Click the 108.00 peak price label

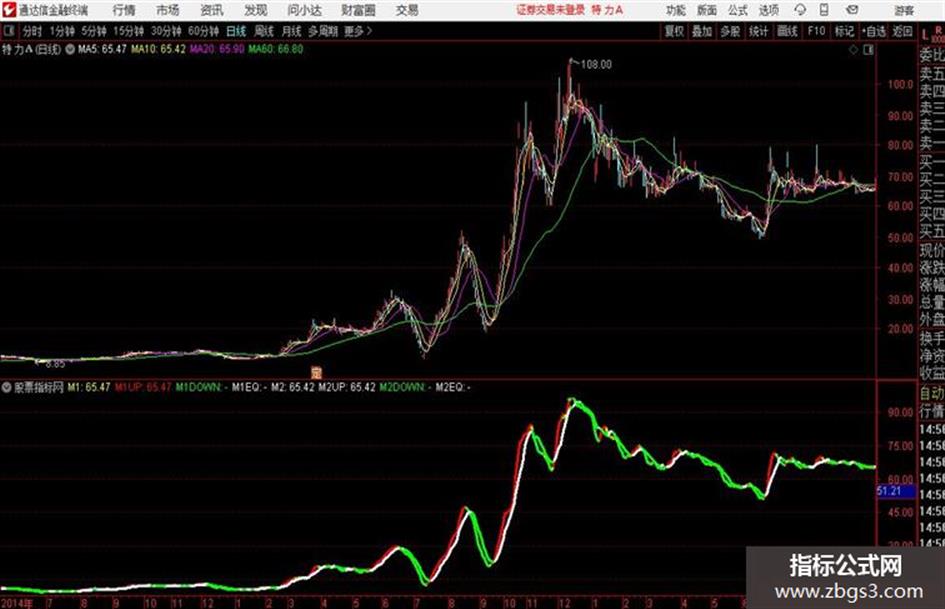pos(596,65)
